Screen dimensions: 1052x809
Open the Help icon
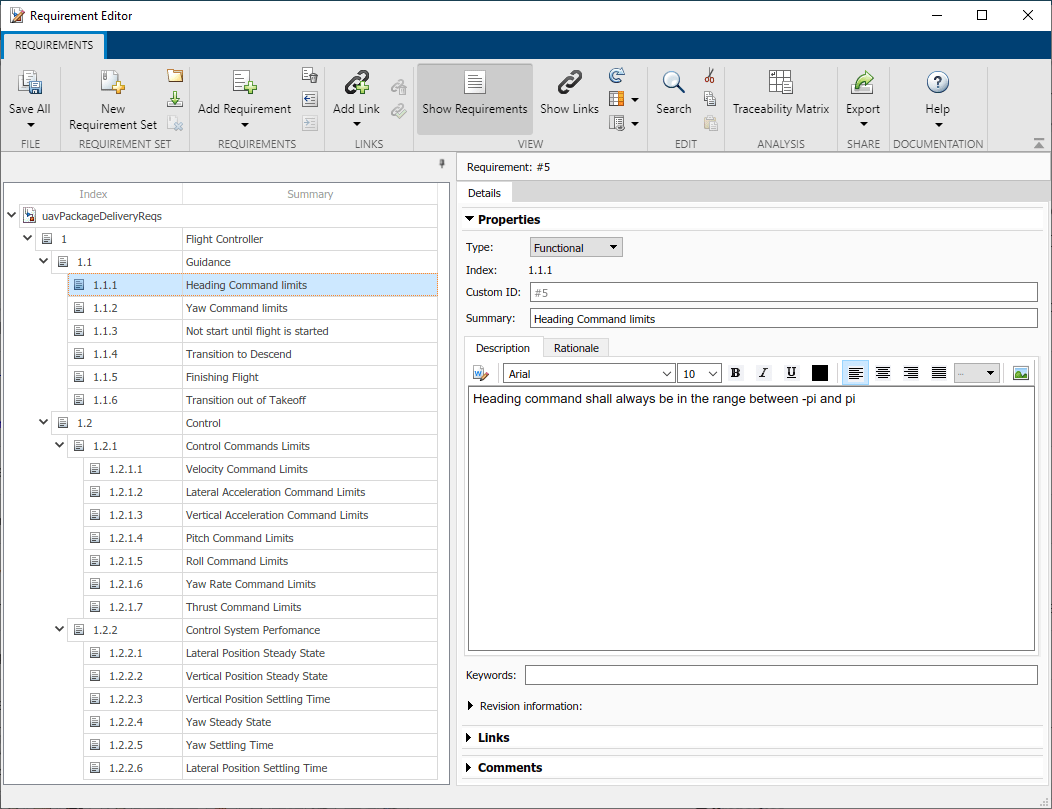coord(937,83)
